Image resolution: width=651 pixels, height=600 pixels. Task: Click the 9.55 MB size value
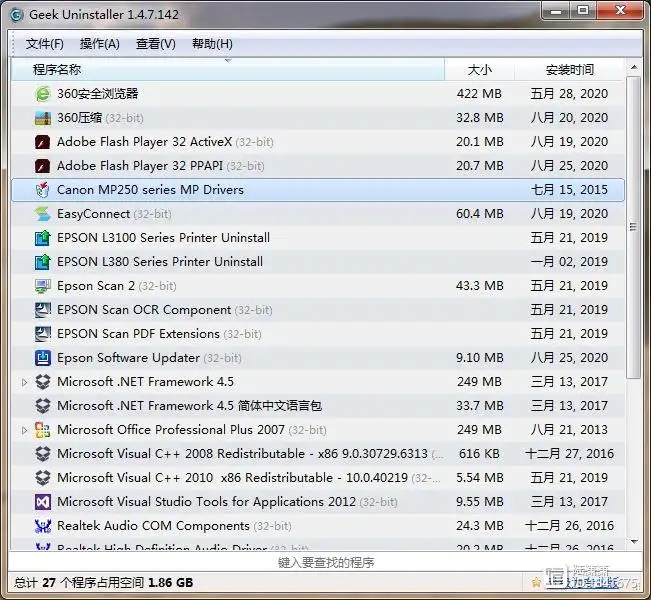coord(480,502)
